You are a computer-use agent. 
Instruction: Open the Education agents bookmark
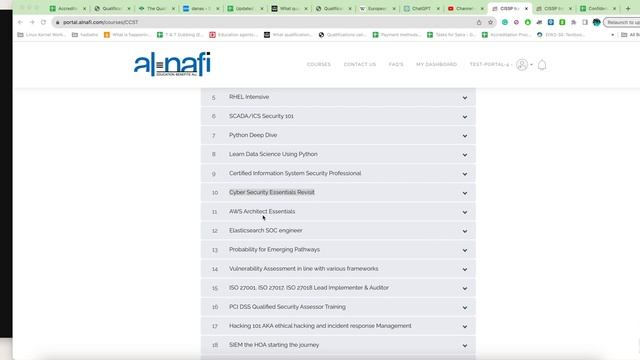click(233, 35)
